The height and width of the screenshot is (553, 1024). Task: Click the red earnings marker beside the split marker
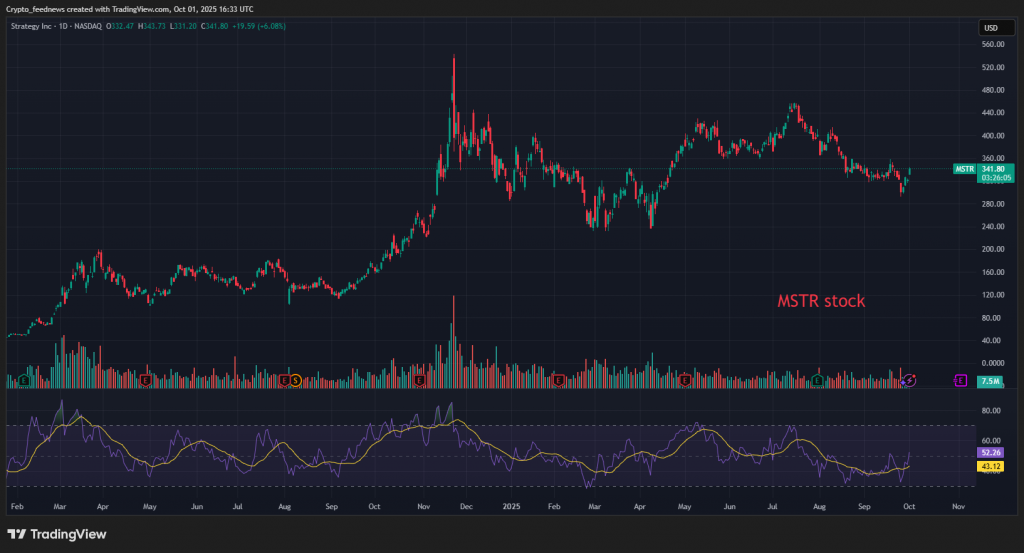click(284, 380)
